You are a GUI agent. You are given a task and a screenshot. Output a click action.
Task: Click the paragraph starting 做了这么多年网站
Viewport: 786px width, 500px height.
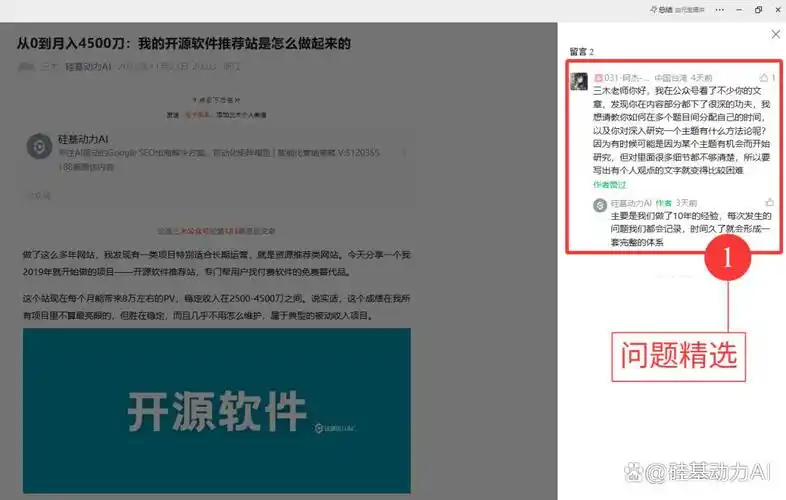point(217,263)
